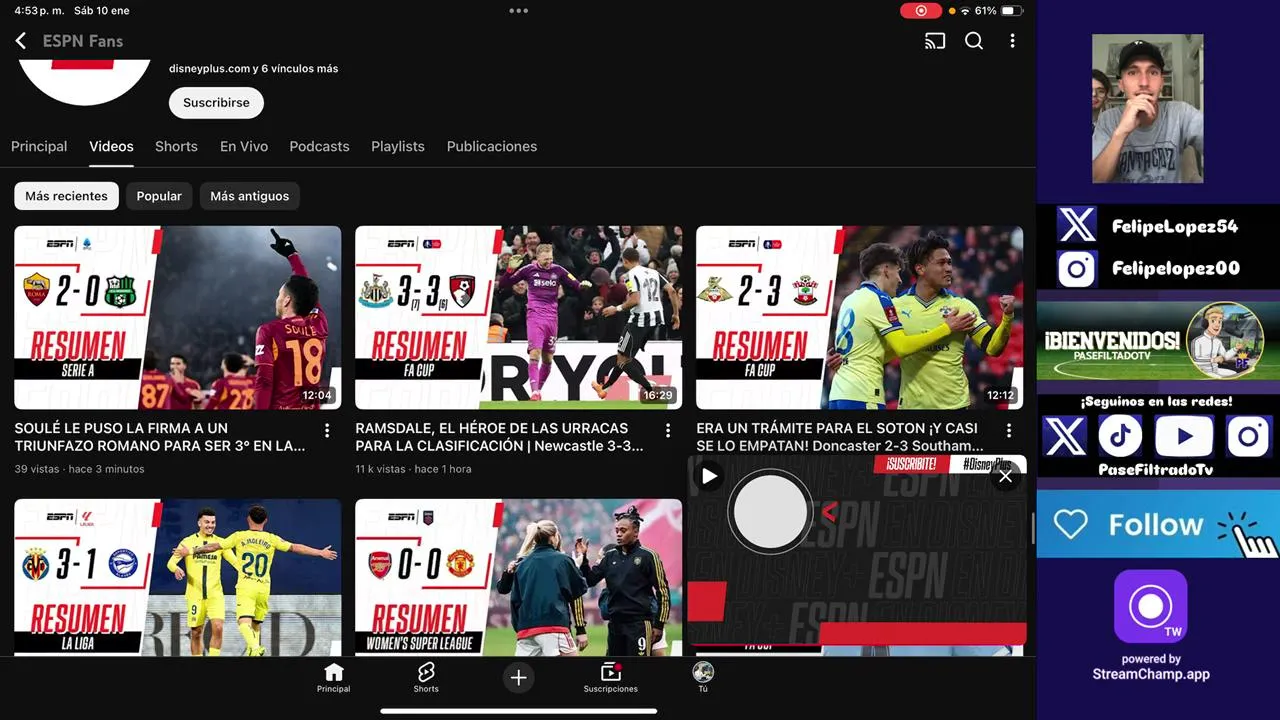1280x720 pixels.
Task: Open options for the RAMSDALE Newcastle video
Action: tap(668, 431)
